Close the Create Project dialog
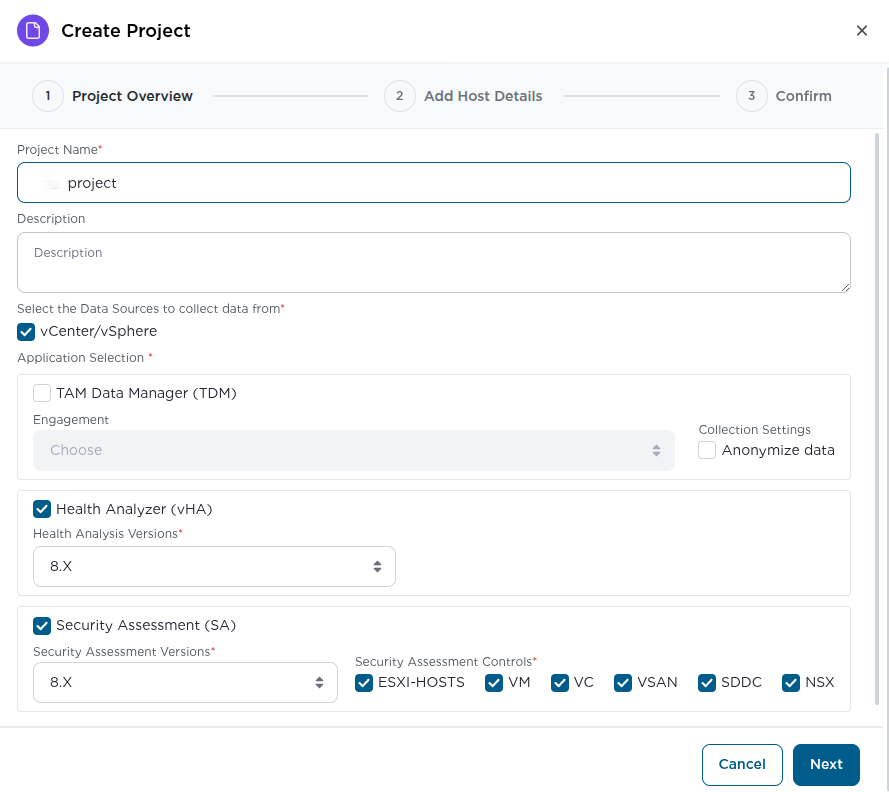Viewport: 889px width, 792px height. pos(862,30)
